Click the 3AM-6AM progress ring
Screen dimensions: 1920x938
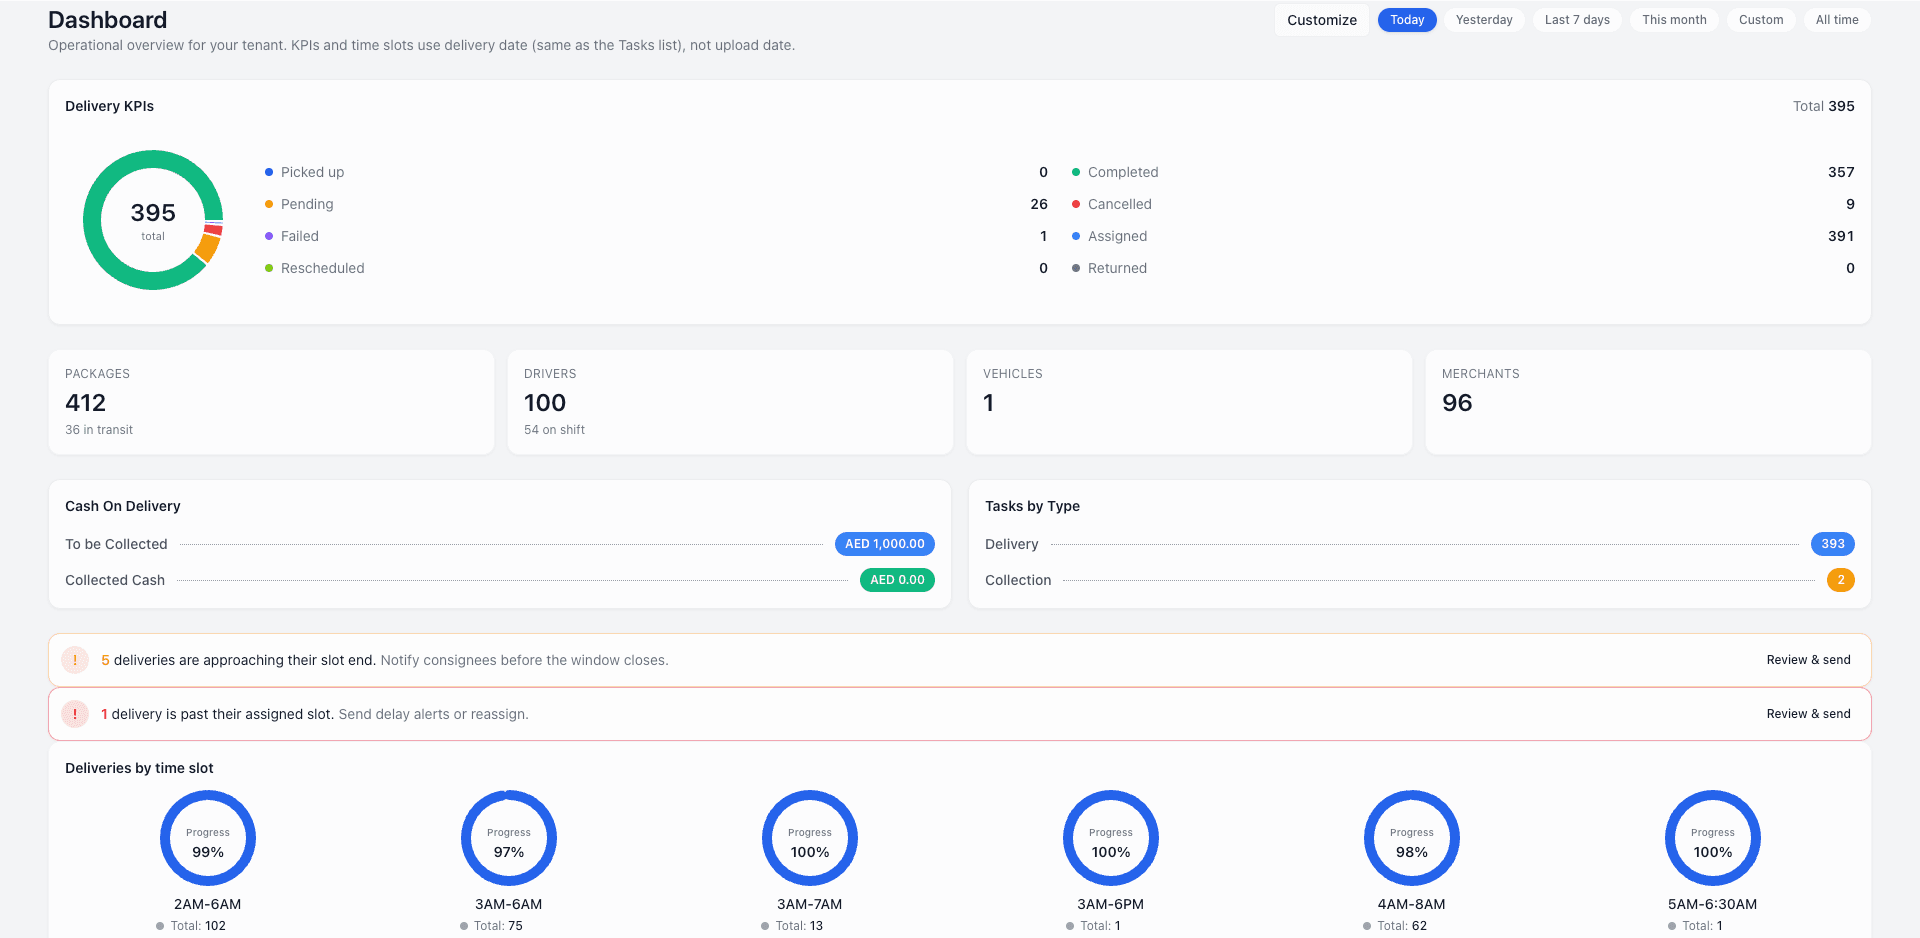(509, 838)
